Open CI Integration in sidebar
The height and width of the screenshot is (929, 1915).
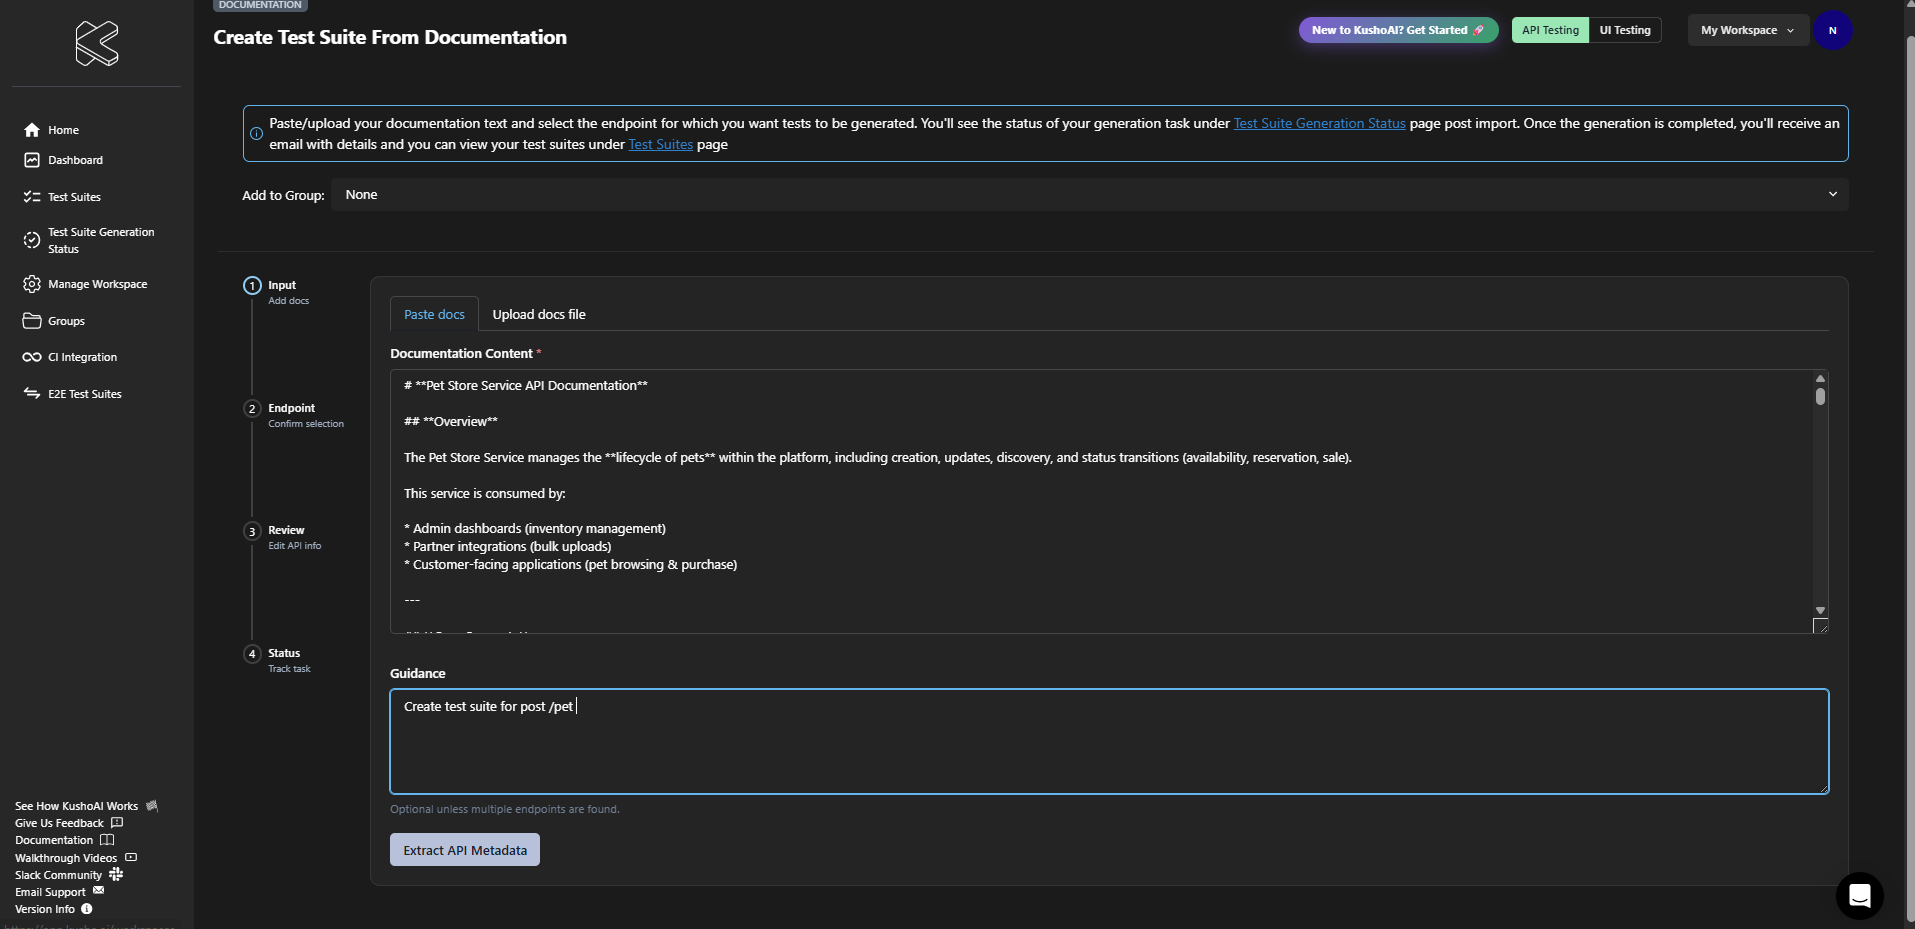point(82,357)
